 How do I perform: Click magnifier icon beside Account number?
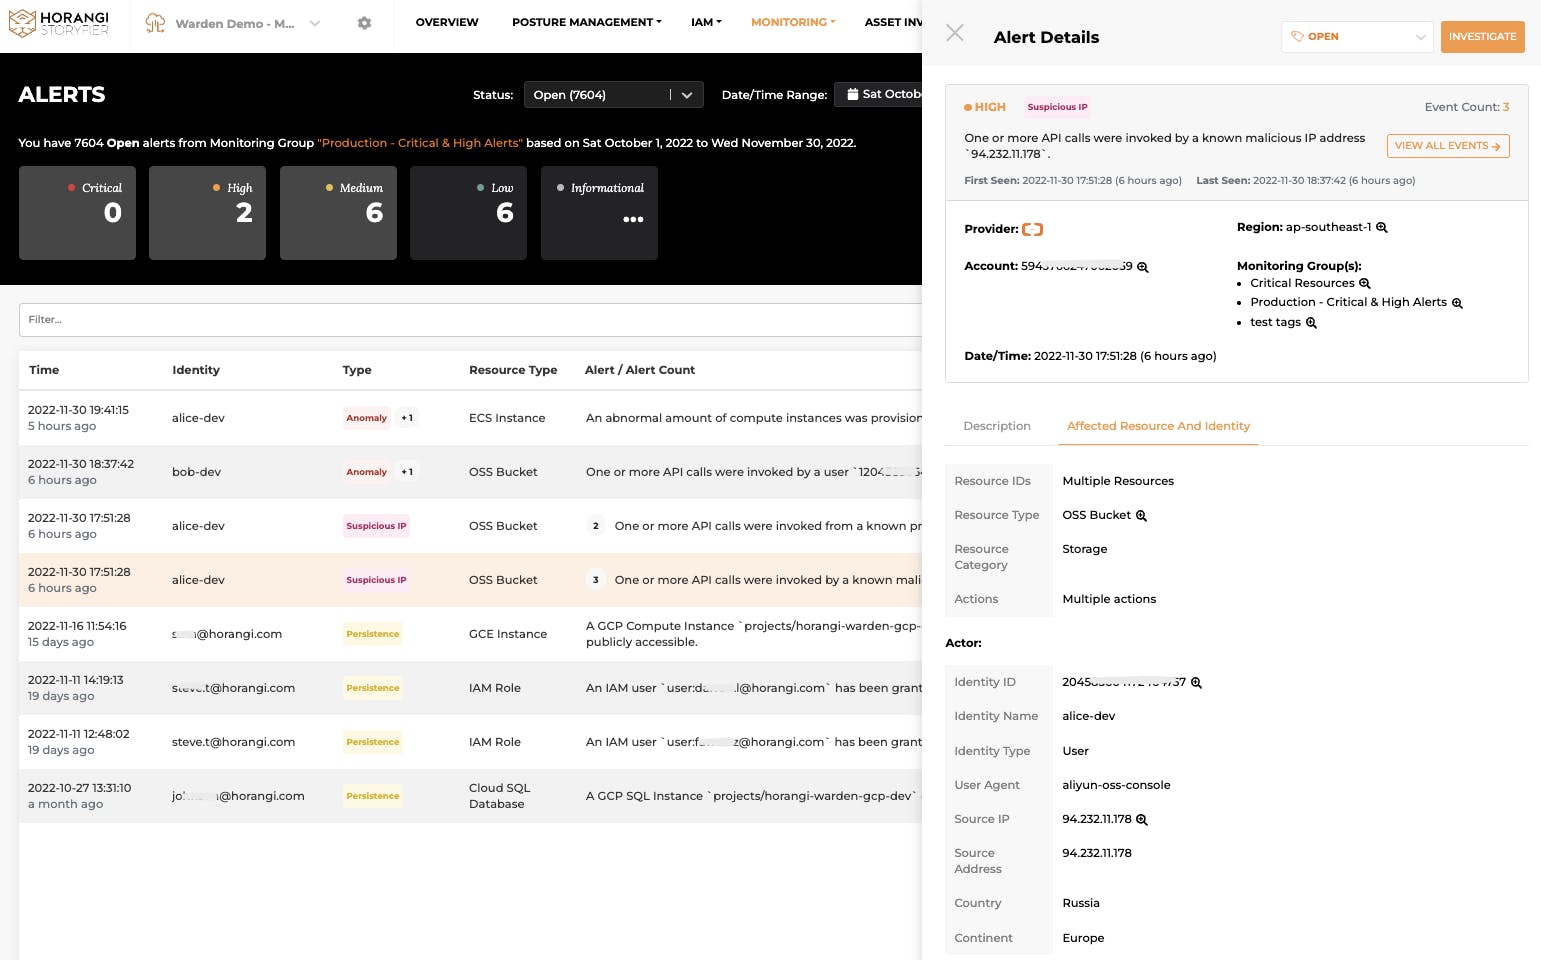[x=1143, y=267]
